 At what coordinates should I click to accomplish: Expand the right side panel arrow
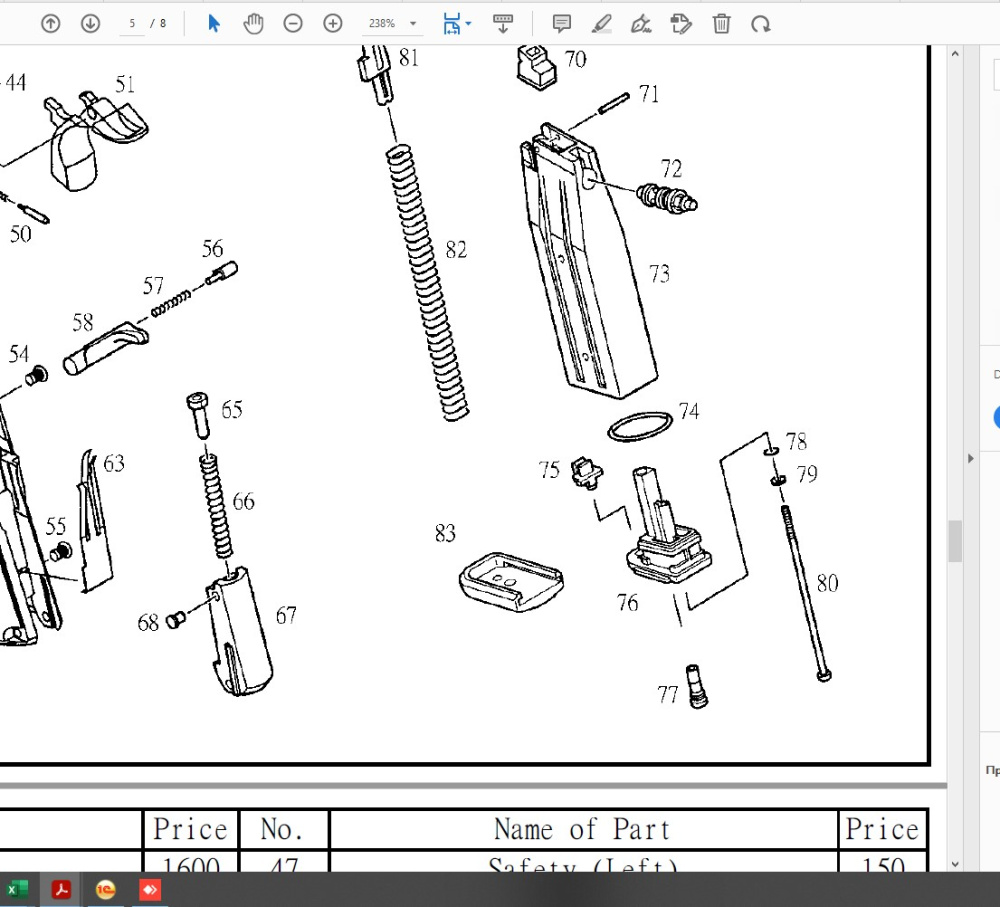click(x=971, y=458)
